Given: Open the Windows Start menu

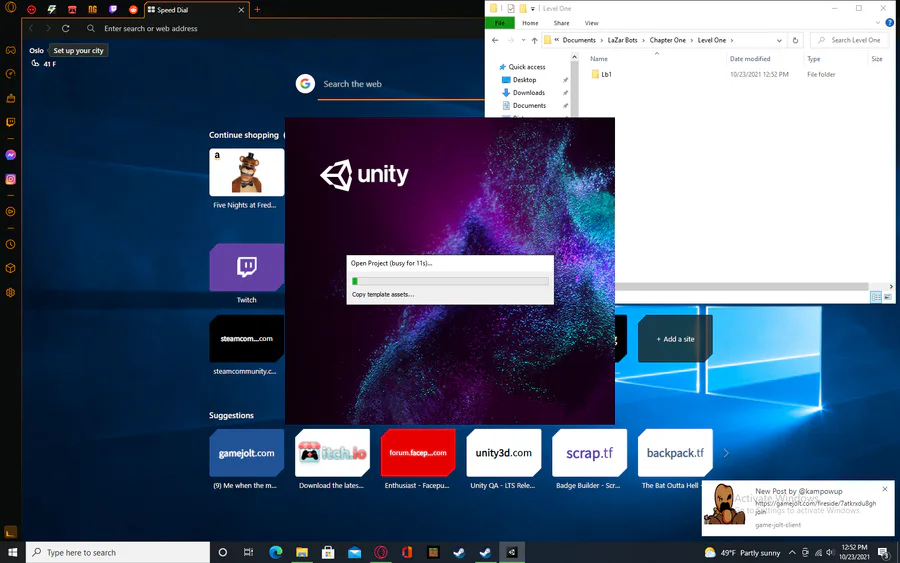Looking at the screenshot, I should tap(13, 552).
